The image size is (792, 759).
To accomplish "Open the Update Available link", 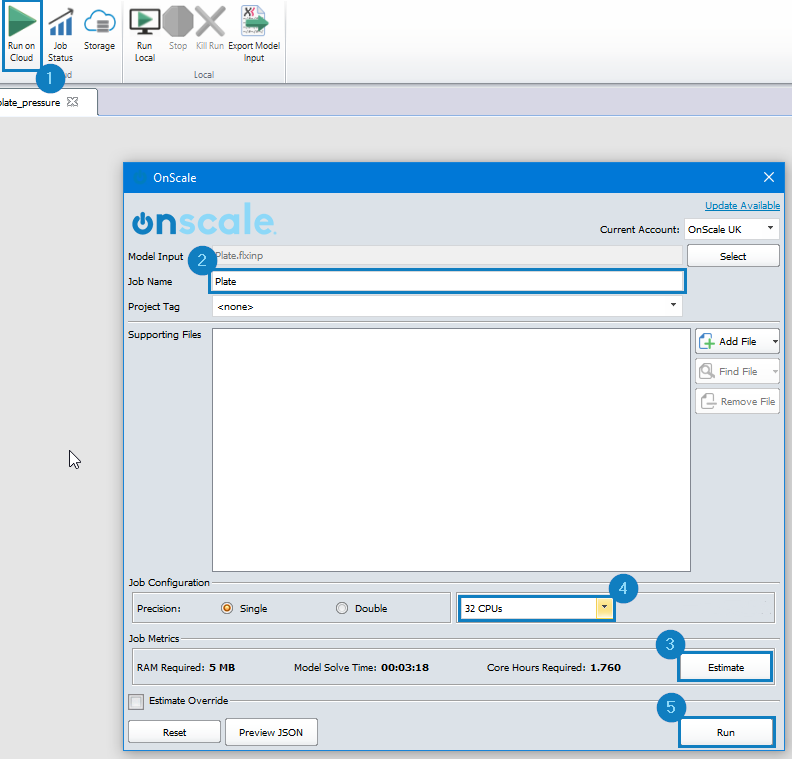I will pyautogui.click(x=742, y=206).
